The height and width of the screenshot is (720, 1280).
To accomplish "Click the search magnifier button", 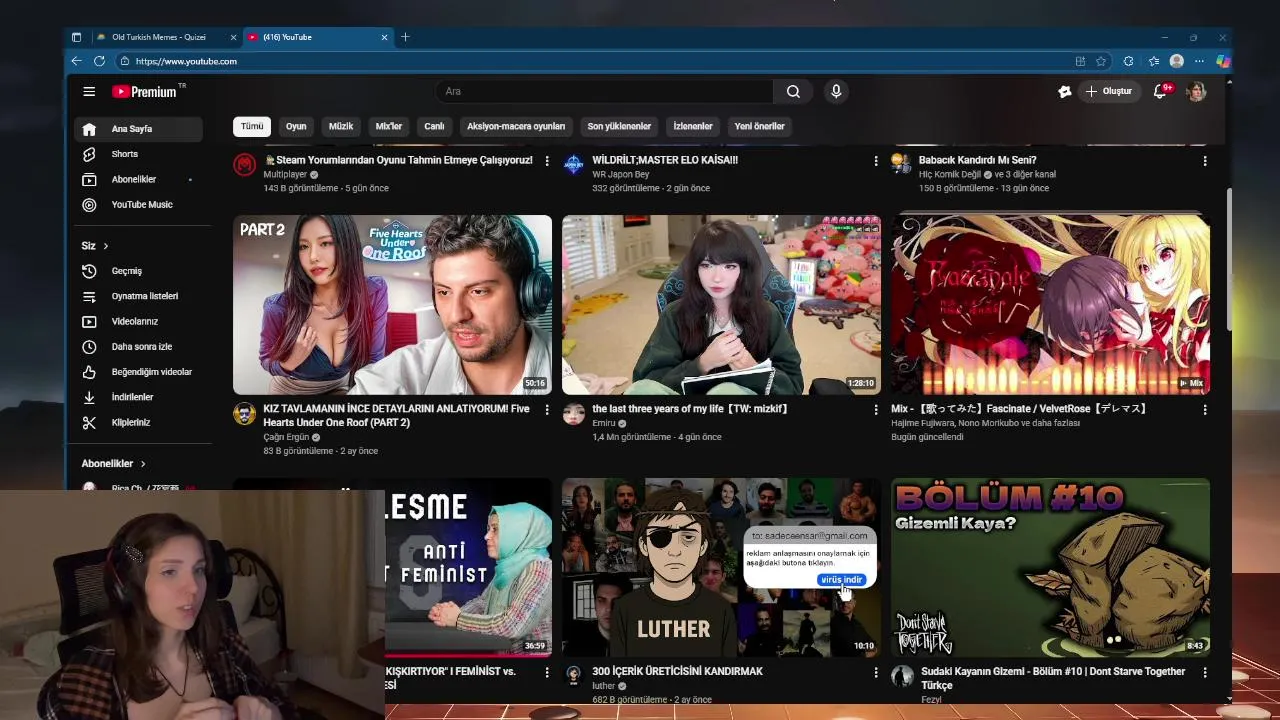I will (x=793, y=91).
